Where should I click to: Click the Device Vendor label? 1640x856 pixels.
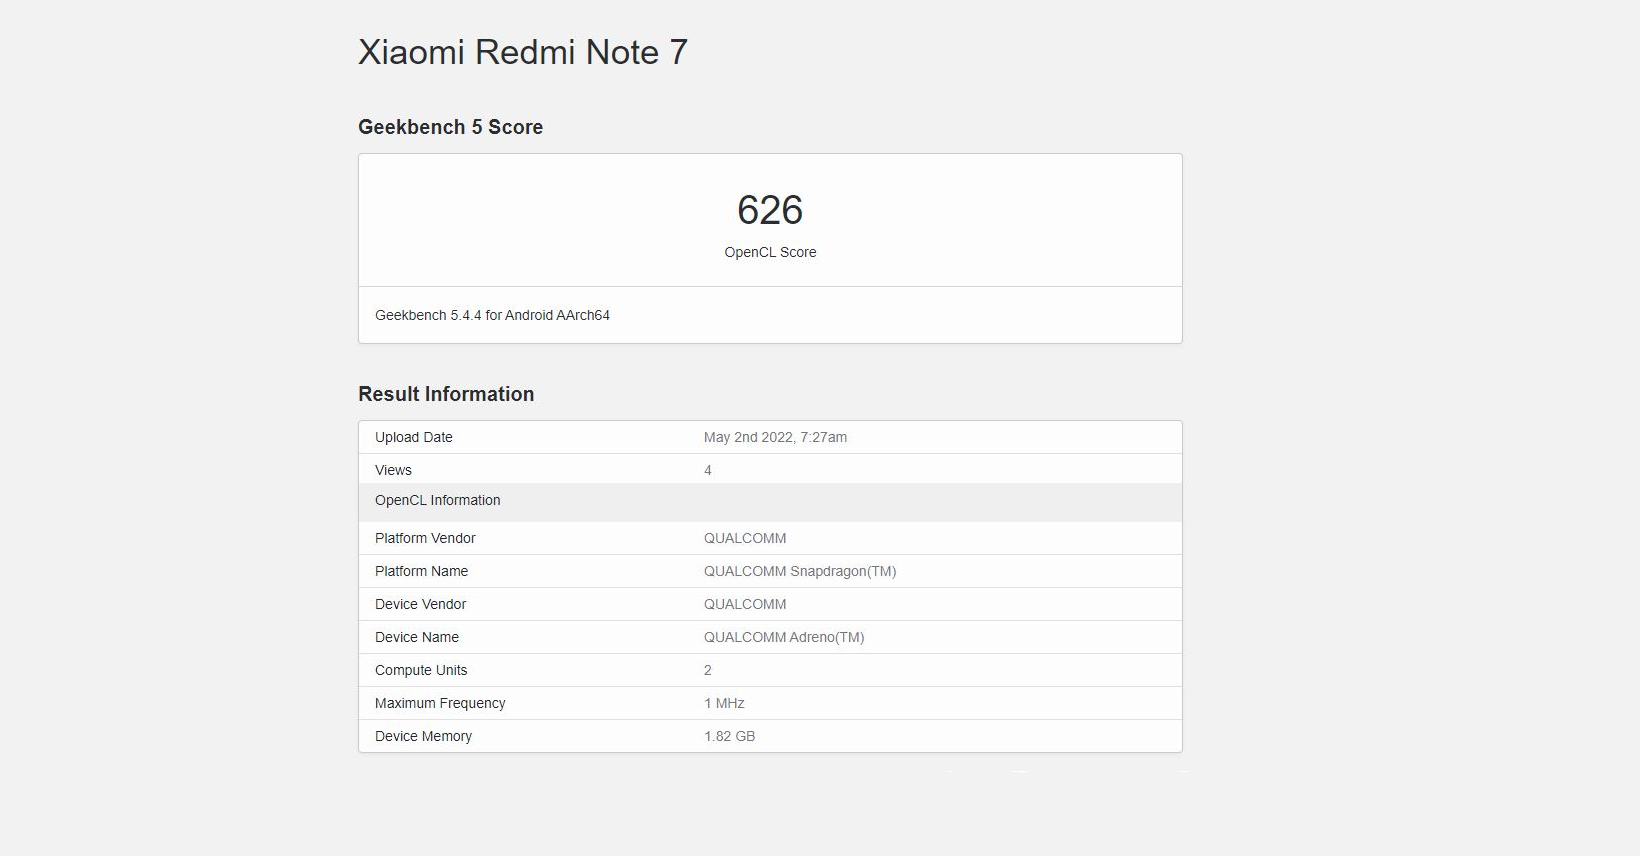(420, 604)
